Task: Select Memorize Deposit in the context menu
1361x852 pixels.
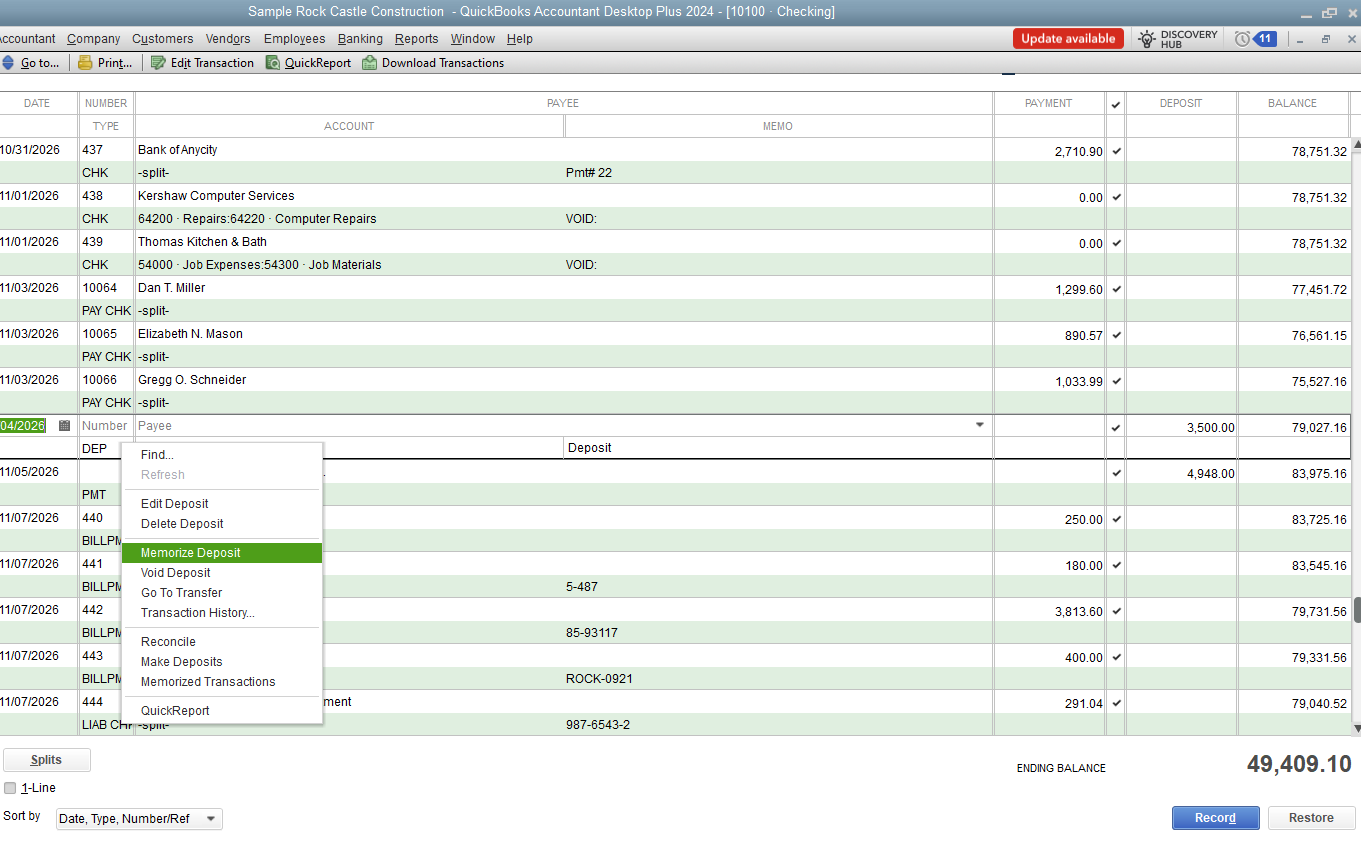Action: click(222, 553)
